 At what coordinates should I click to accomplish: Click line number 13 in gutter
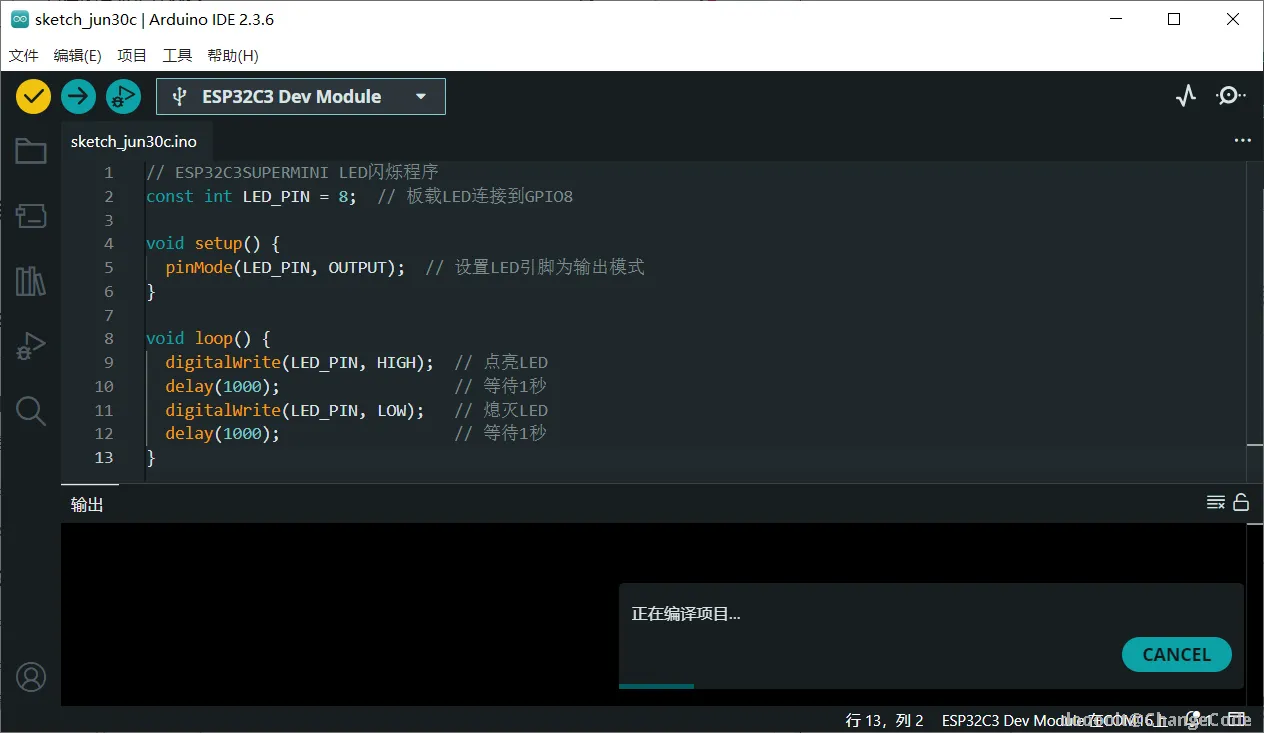click(x=104, y=457)
